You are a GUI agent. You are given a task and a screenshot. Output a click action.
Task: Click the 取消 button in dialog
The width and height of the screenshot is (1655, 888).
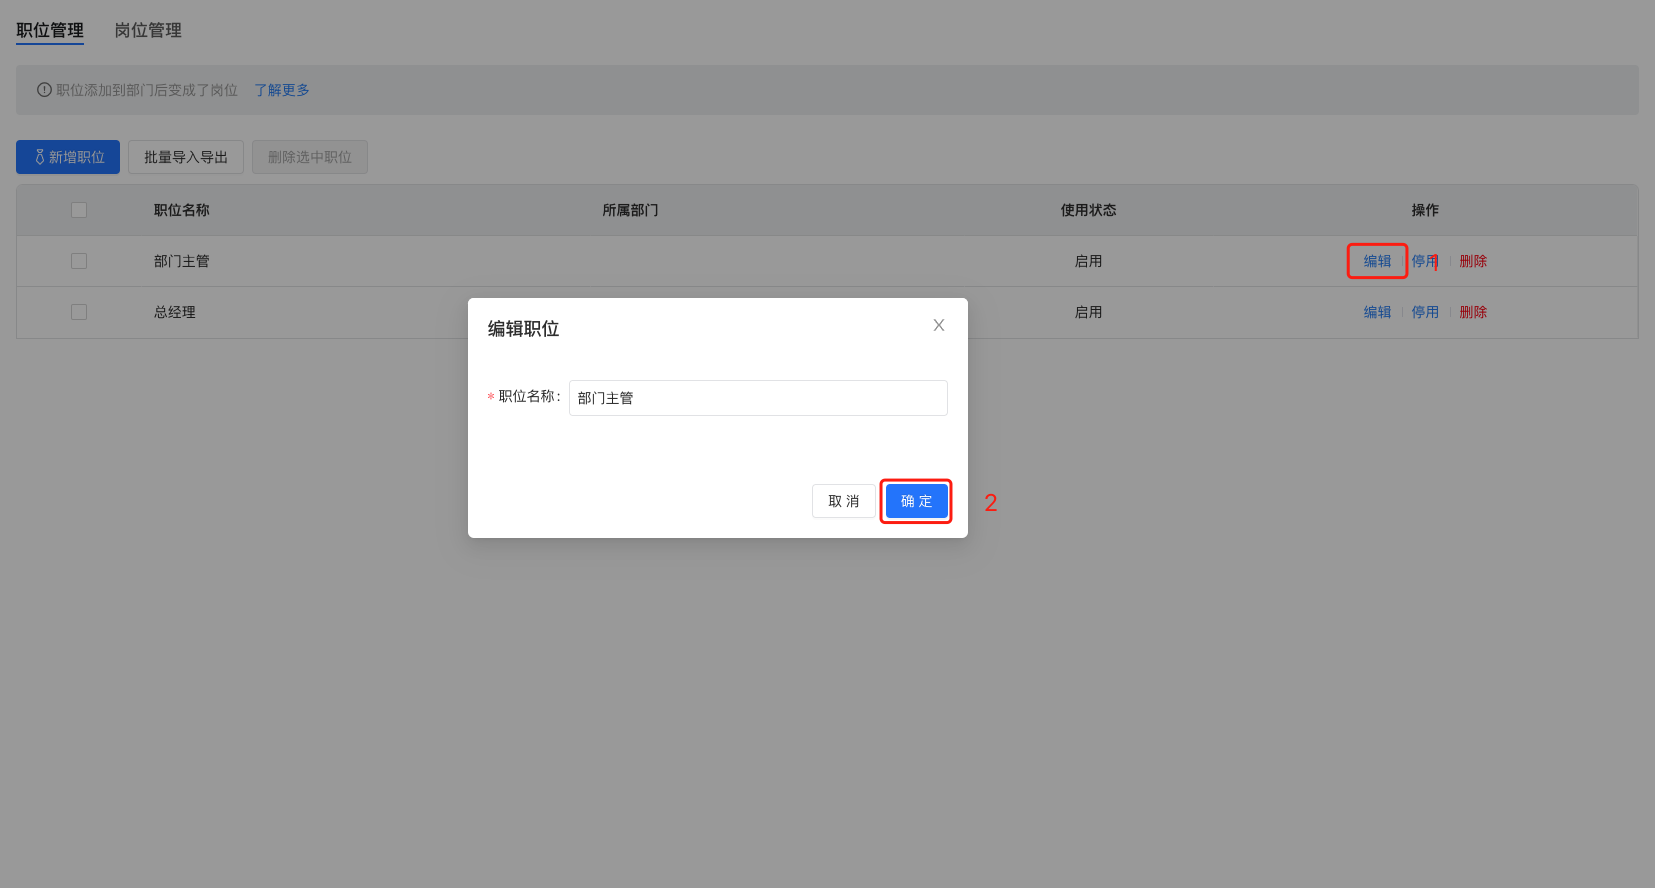(843, 501)
